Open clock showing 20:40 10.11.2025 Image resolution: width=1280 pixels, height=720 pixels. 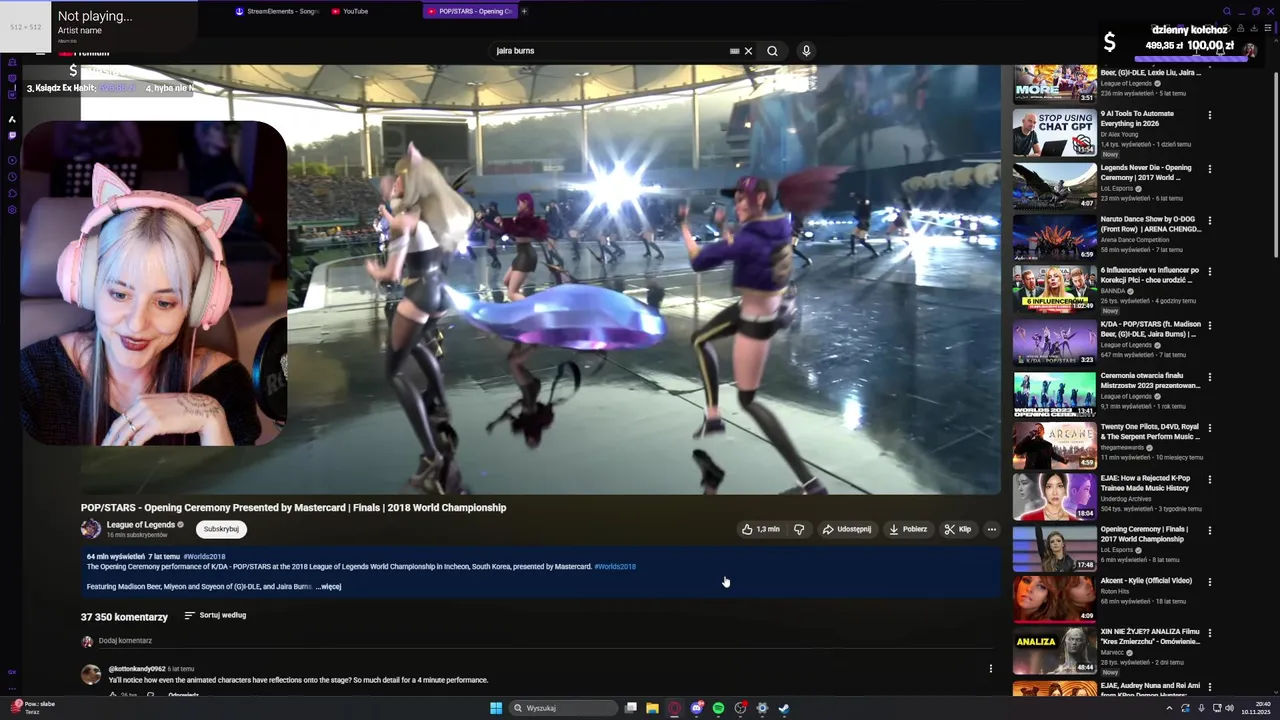click(x=1256, y=708)
